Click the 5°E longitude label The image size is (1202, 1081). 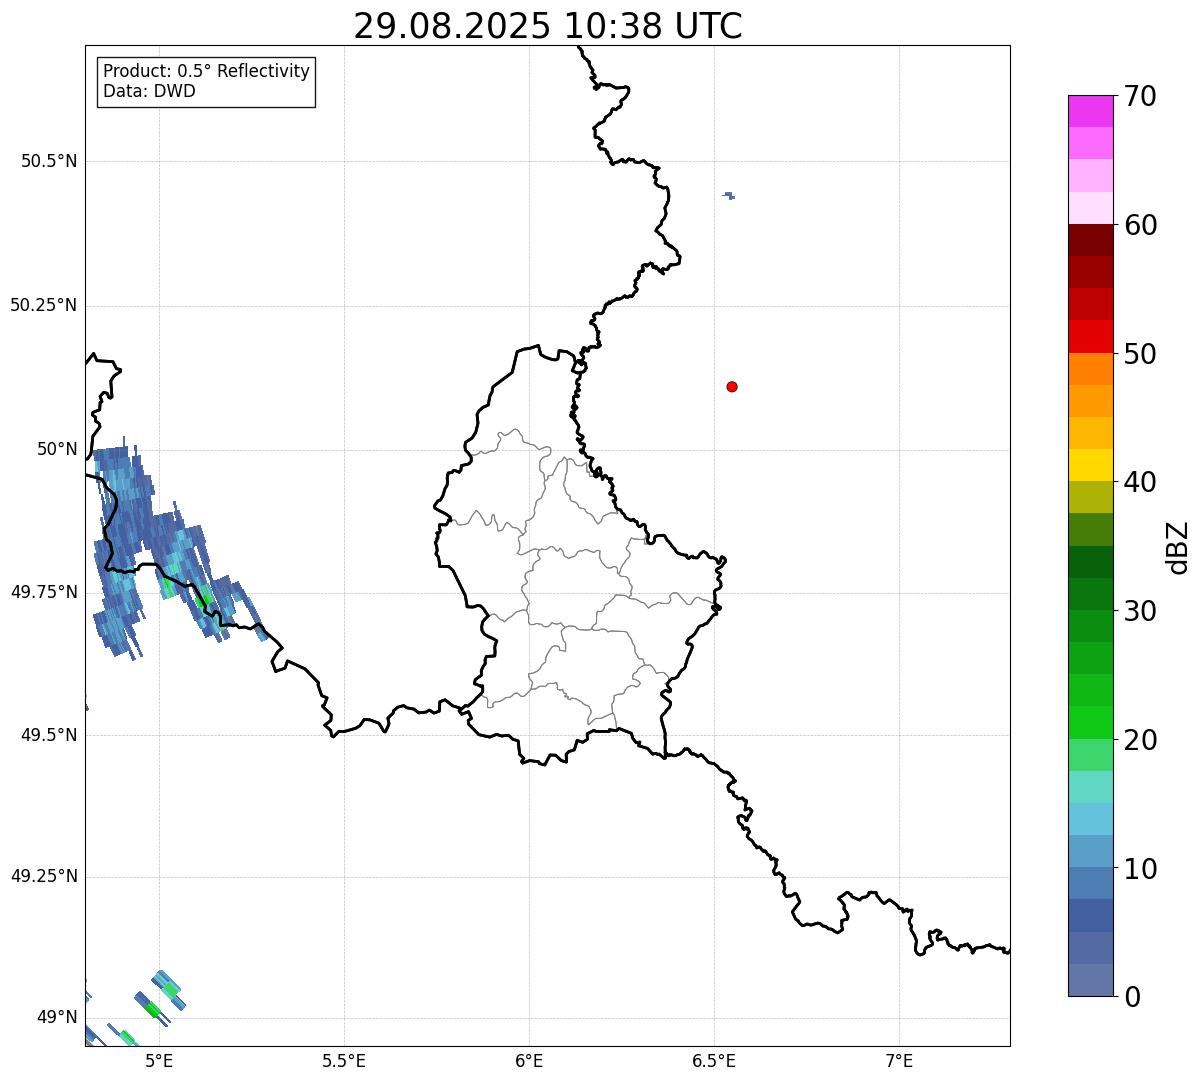159,1061
